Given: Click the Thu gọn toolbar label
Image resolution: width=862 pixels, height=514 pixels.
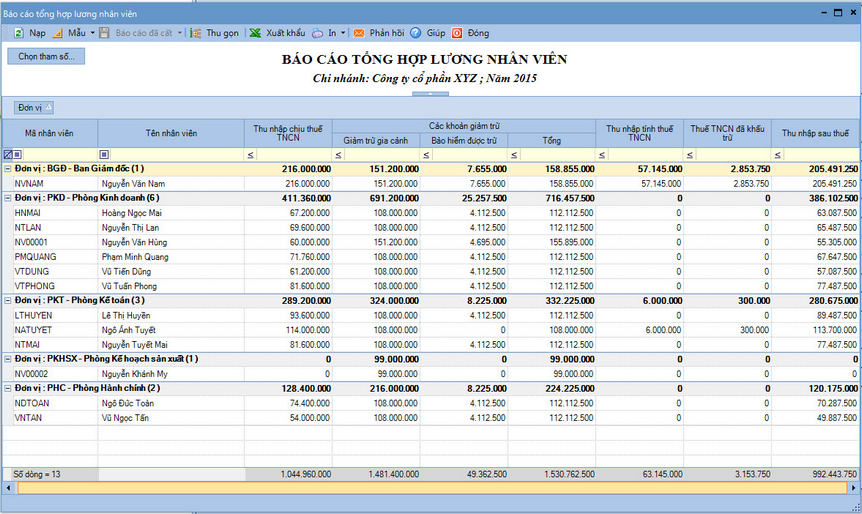Looking at the screenshot, I should pyautogui.click(x=222, y=33).
